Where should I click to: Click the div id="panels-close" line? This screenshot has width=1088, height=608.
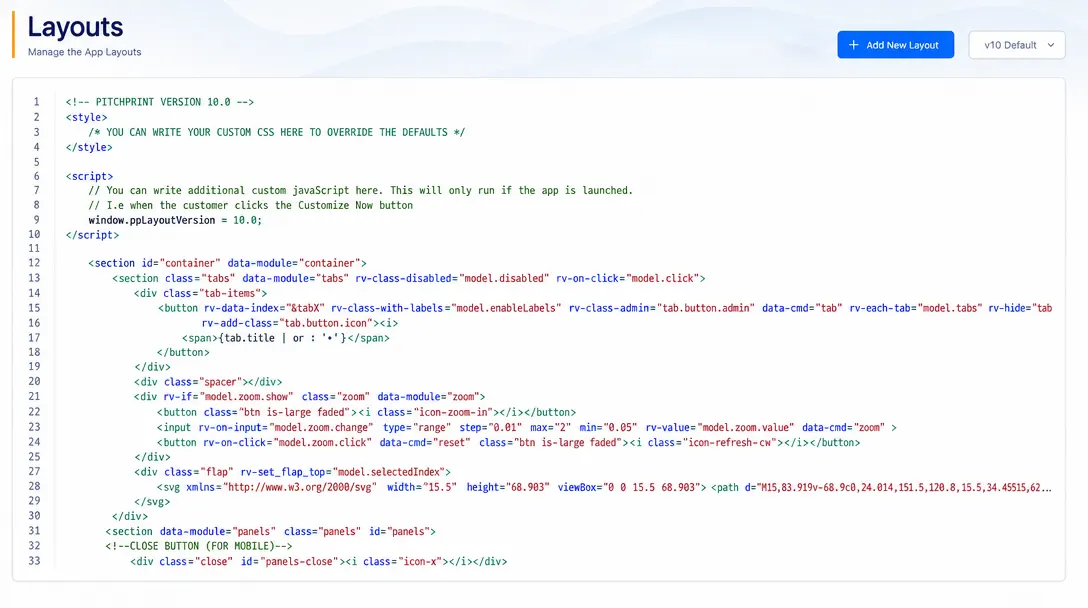click(x=319, y=561)
